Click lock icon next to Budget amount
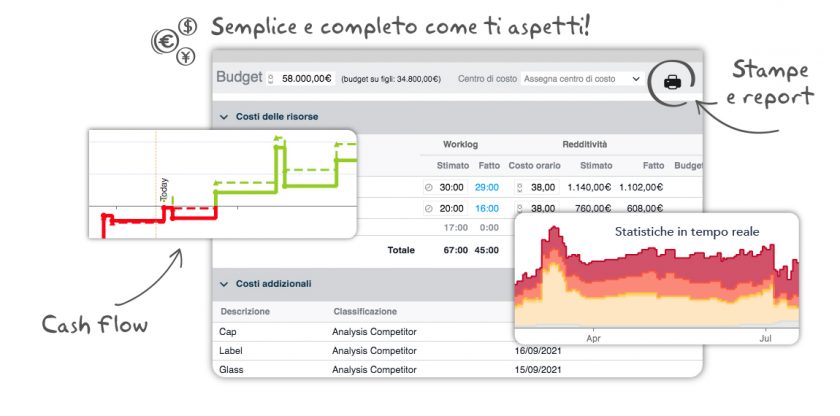This screenshot has width=840, height=416. tap(271, 78)
